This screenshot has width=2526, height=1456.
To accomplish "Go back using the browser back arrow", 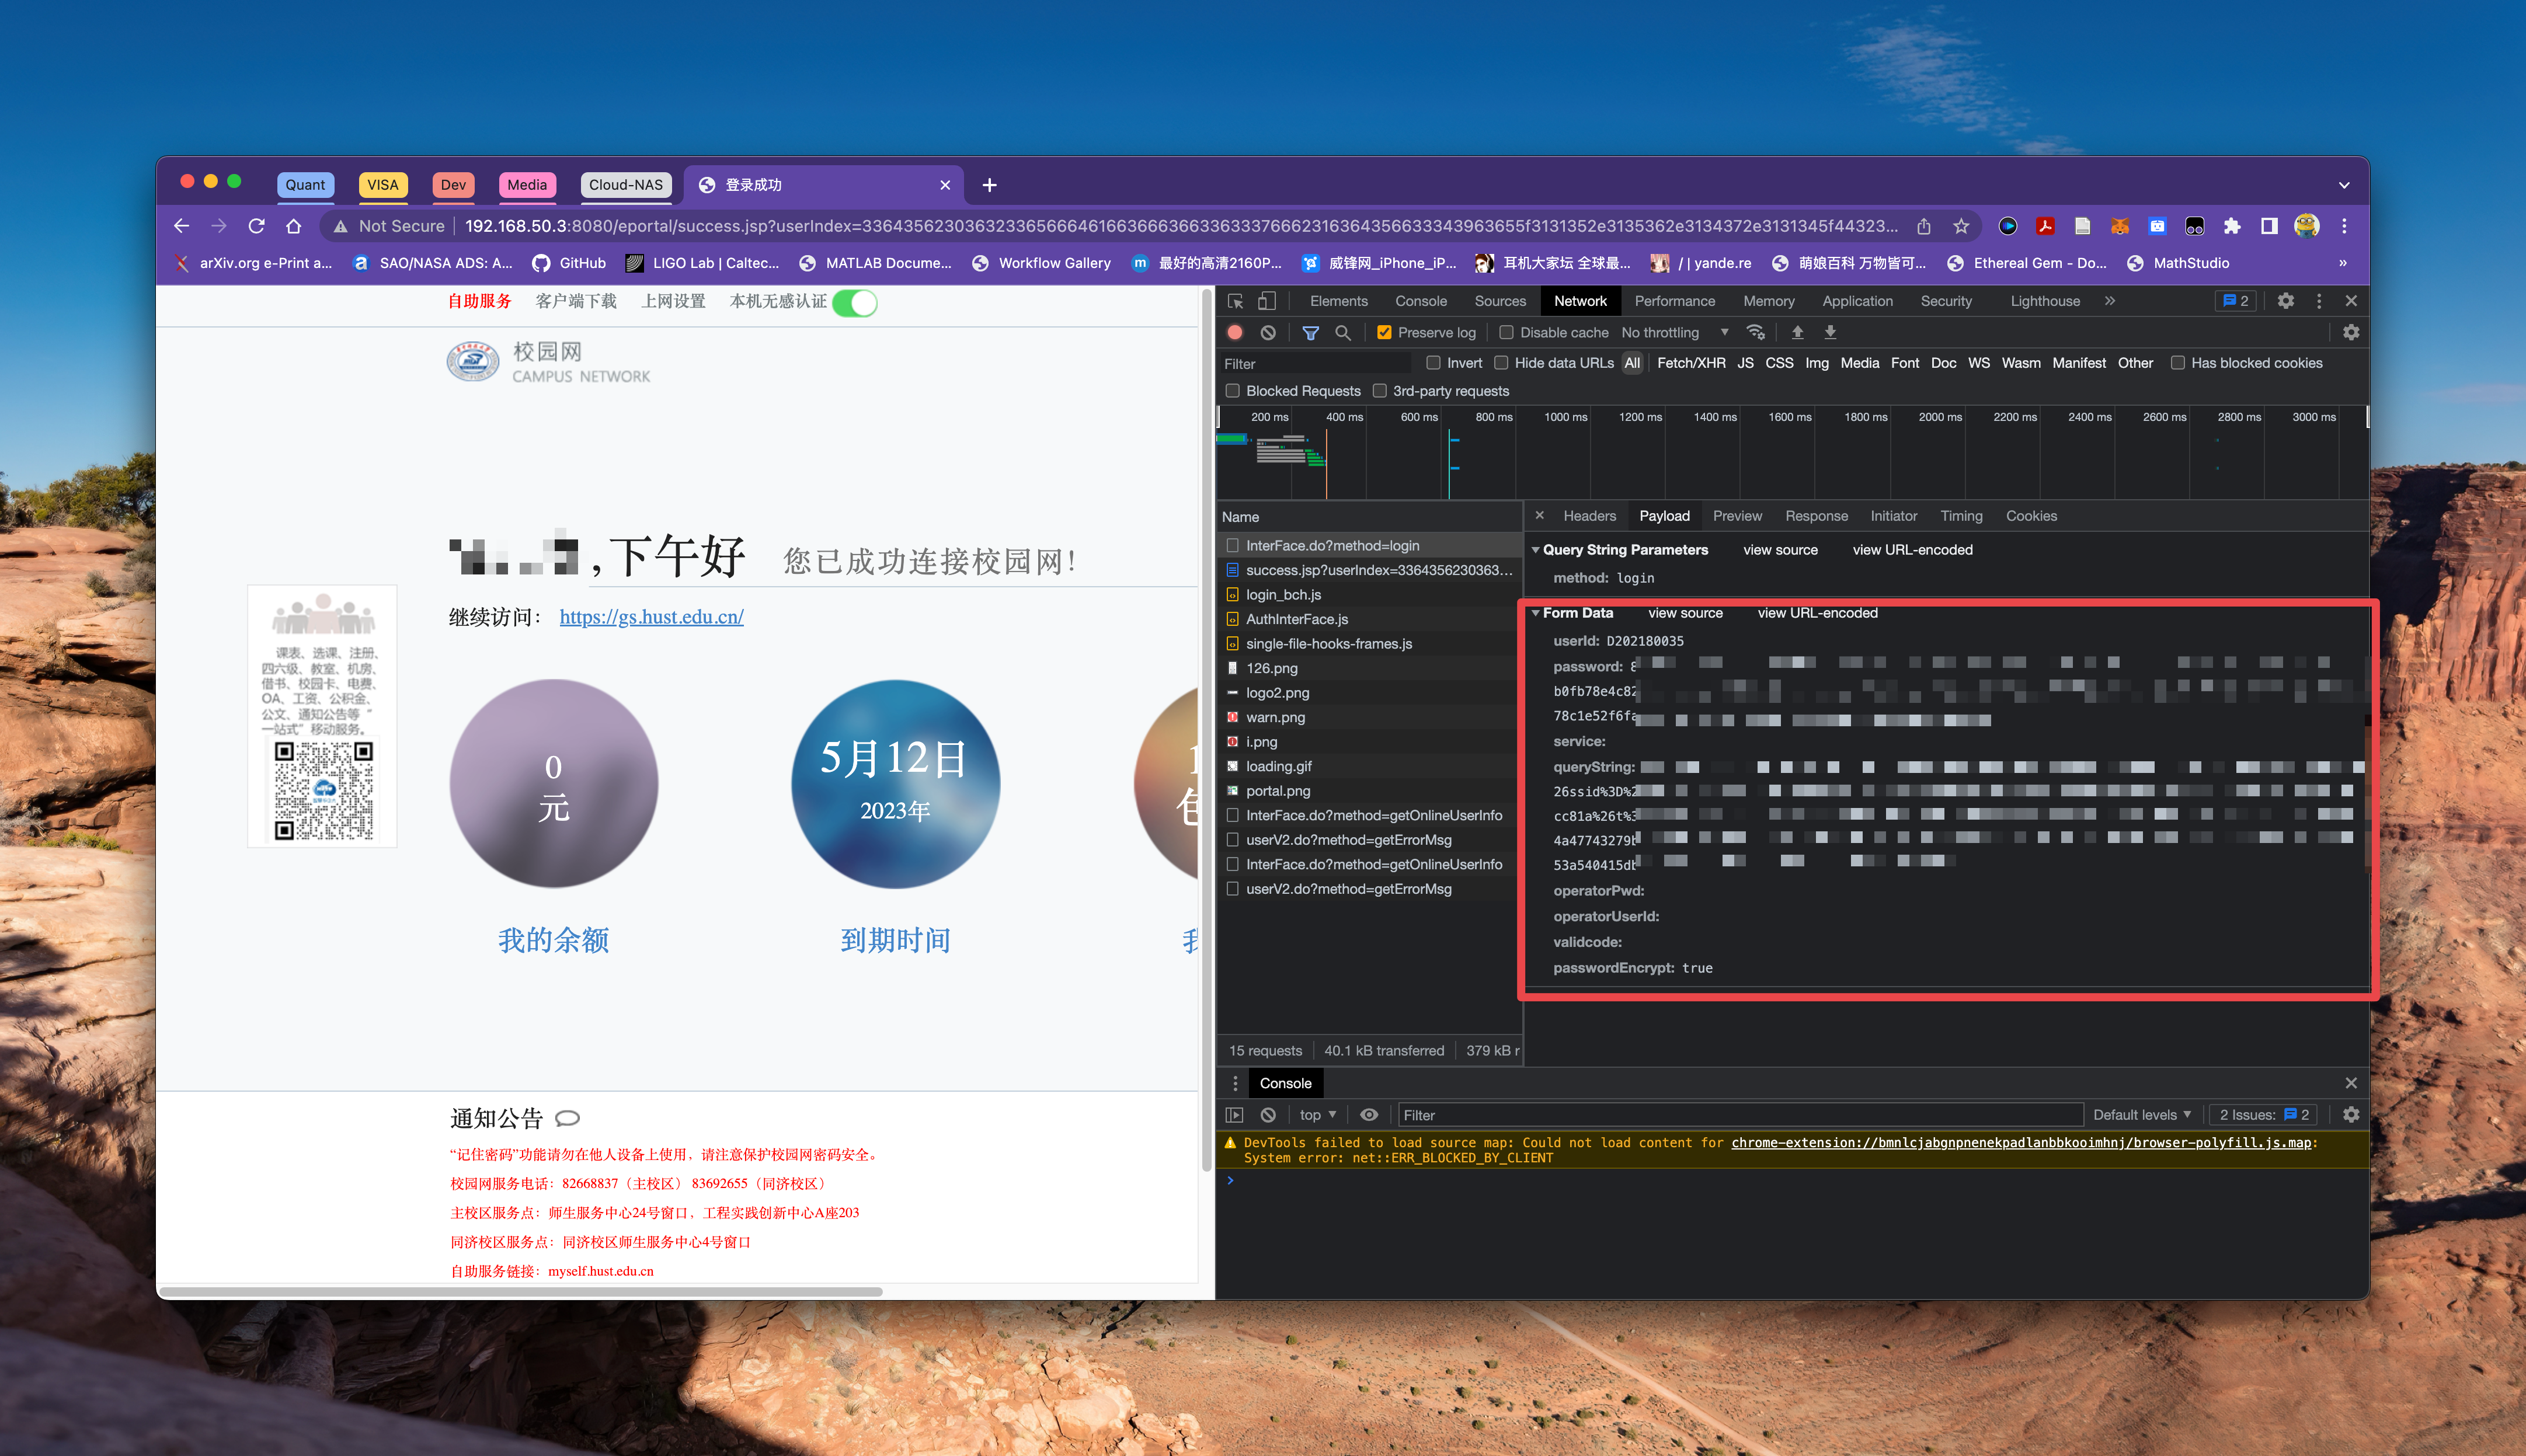I will 181,226.
